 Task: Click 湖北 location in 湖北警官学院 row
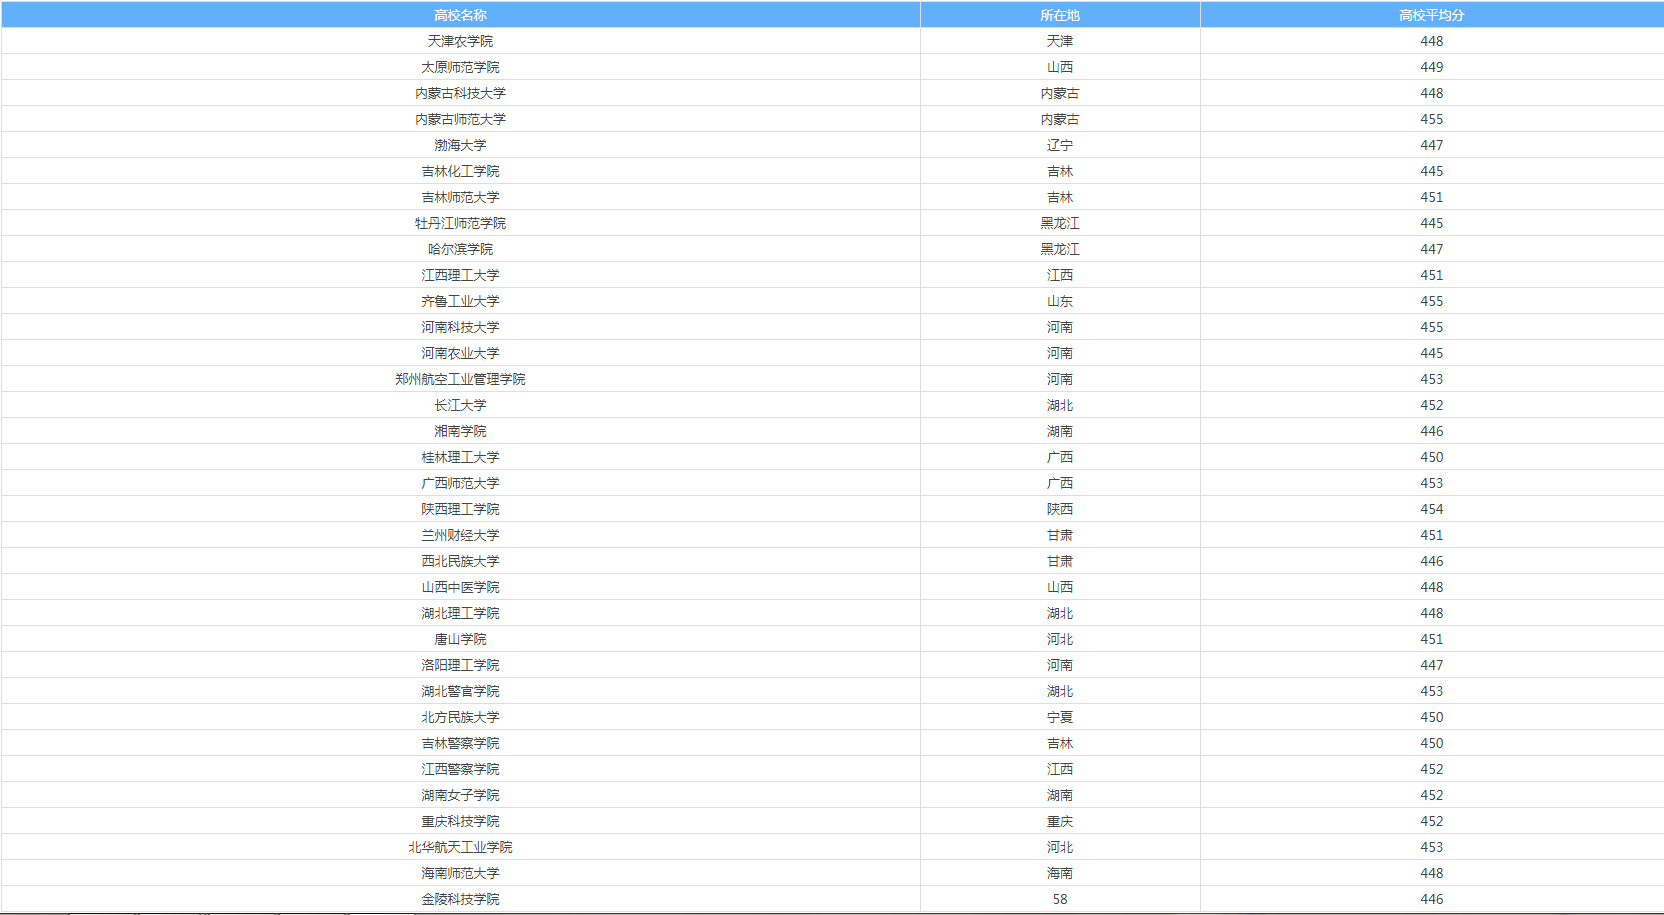tap(1060, 691)
